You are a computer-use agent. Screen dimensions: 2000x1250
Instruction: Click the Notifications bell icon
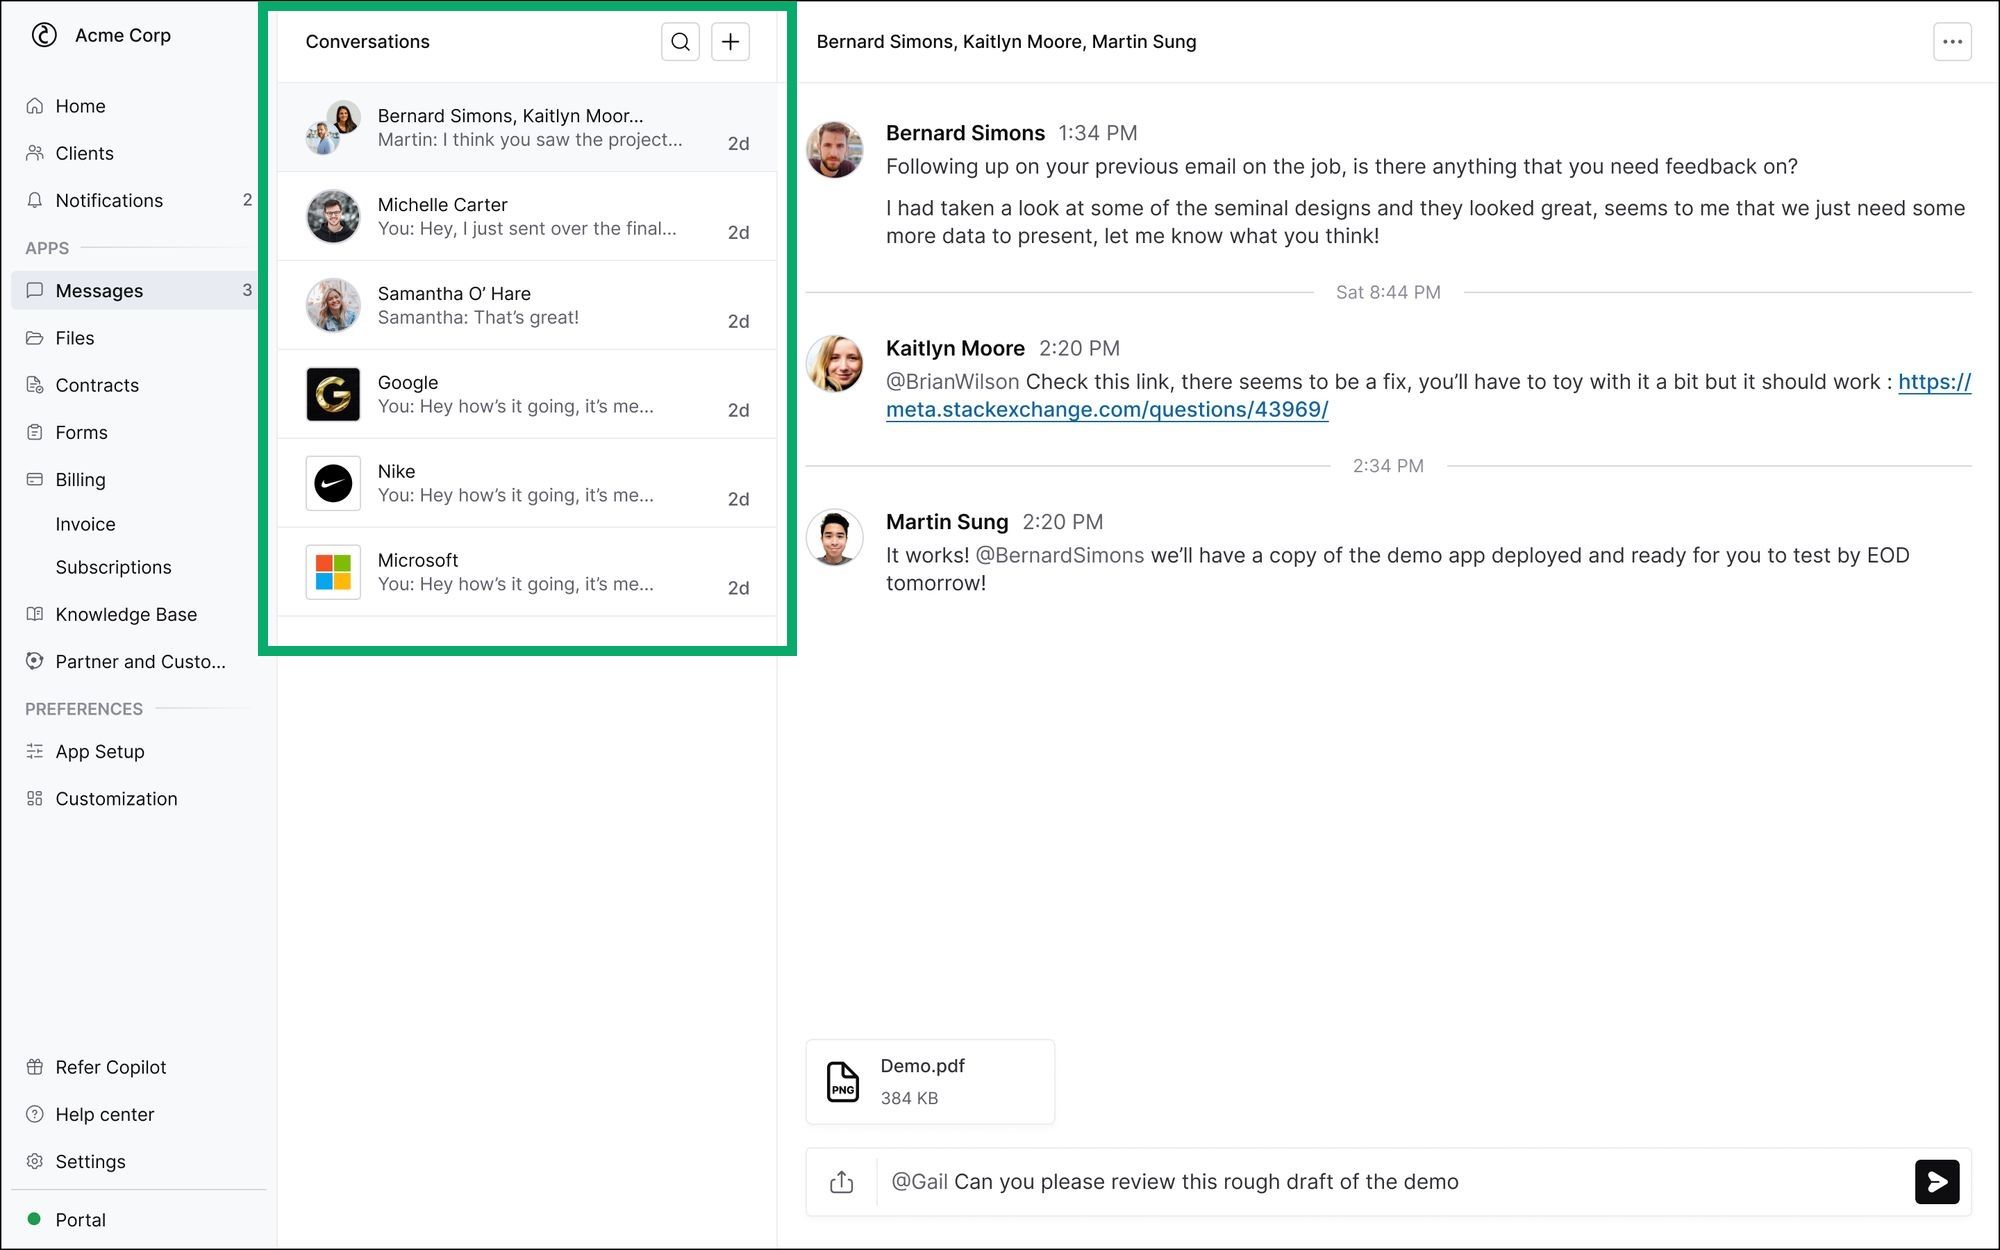click(x=35, y=200)
